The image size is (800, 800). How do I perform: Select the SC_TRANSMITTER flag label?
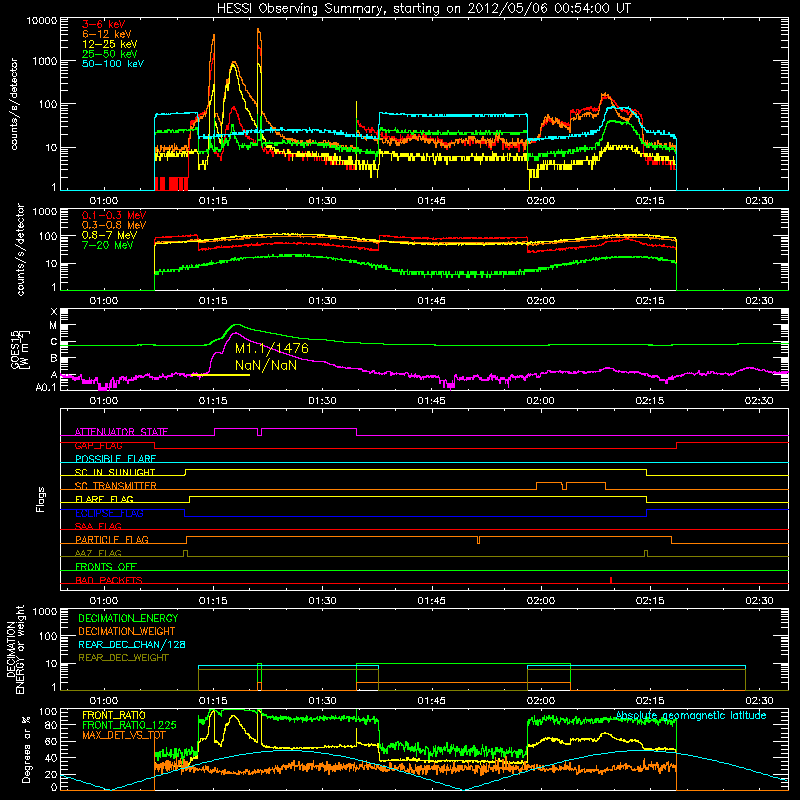pos(115,486)
